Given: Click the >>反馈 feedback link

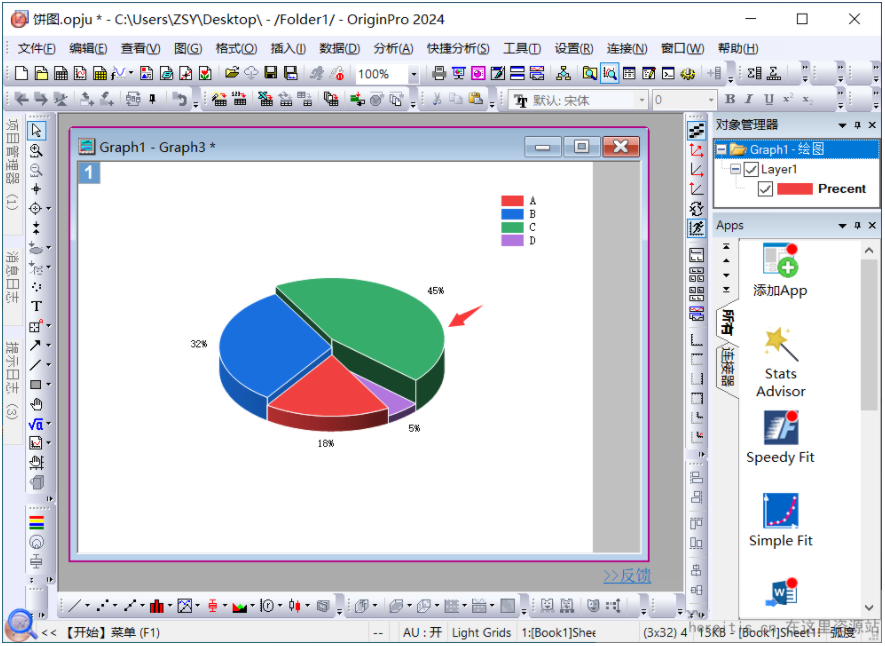Looking at the screenshot, I should point(626,575).
